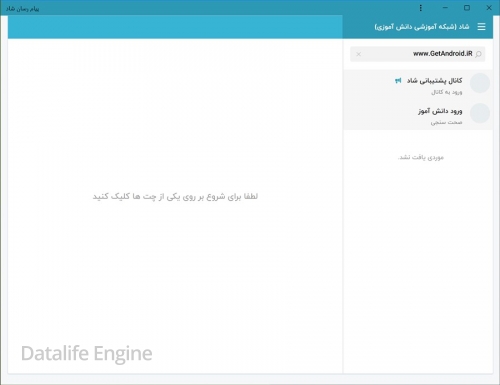Click the لطفا برای شروع prompt text
Screen dimensions: 500x385
[175, 196]
